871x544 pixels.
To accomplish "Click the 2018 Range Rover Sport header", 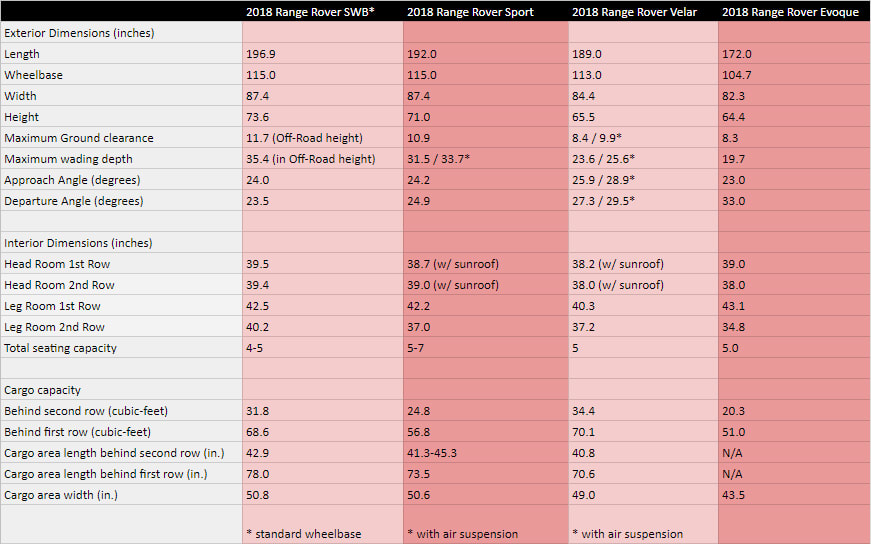I will pos(470,12).
